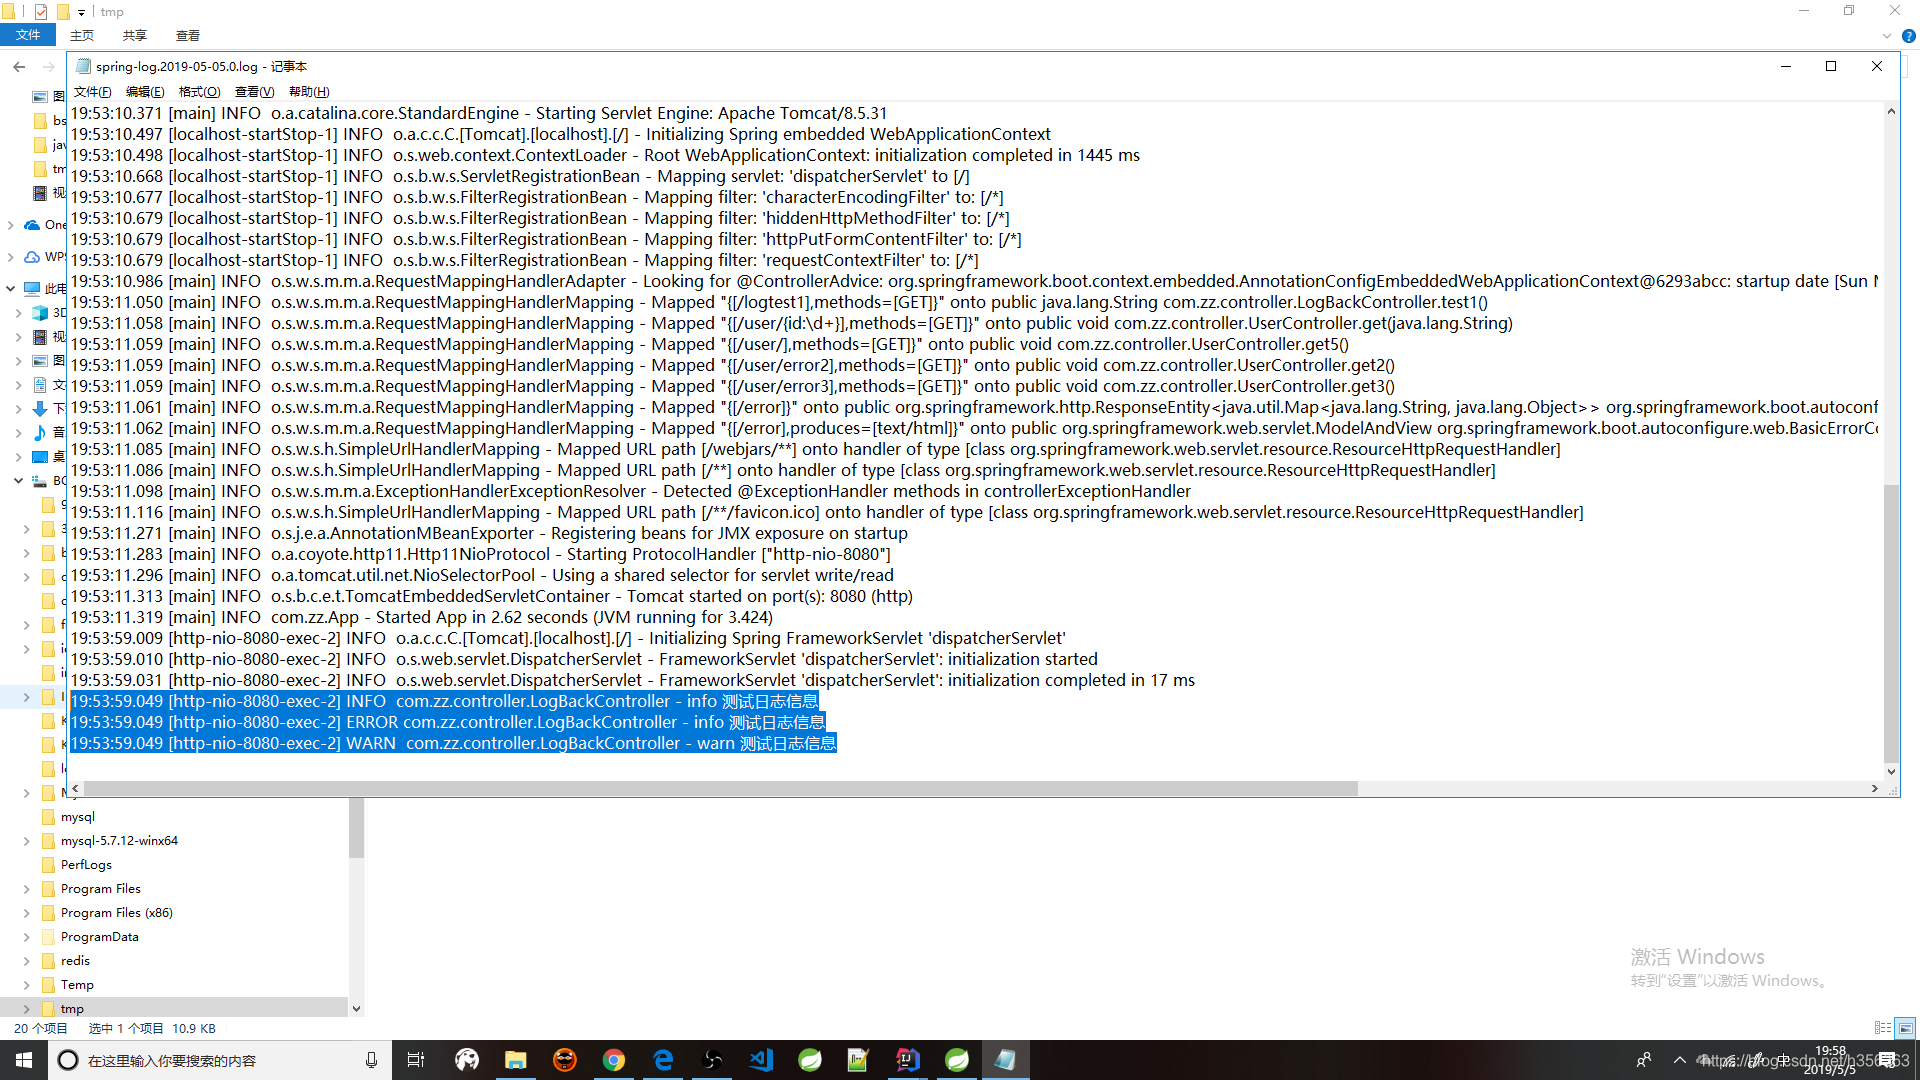1920x1080 pixels.
Task: Switch to Explorer's 共享 ribbon tab
Action: [135, 35]
